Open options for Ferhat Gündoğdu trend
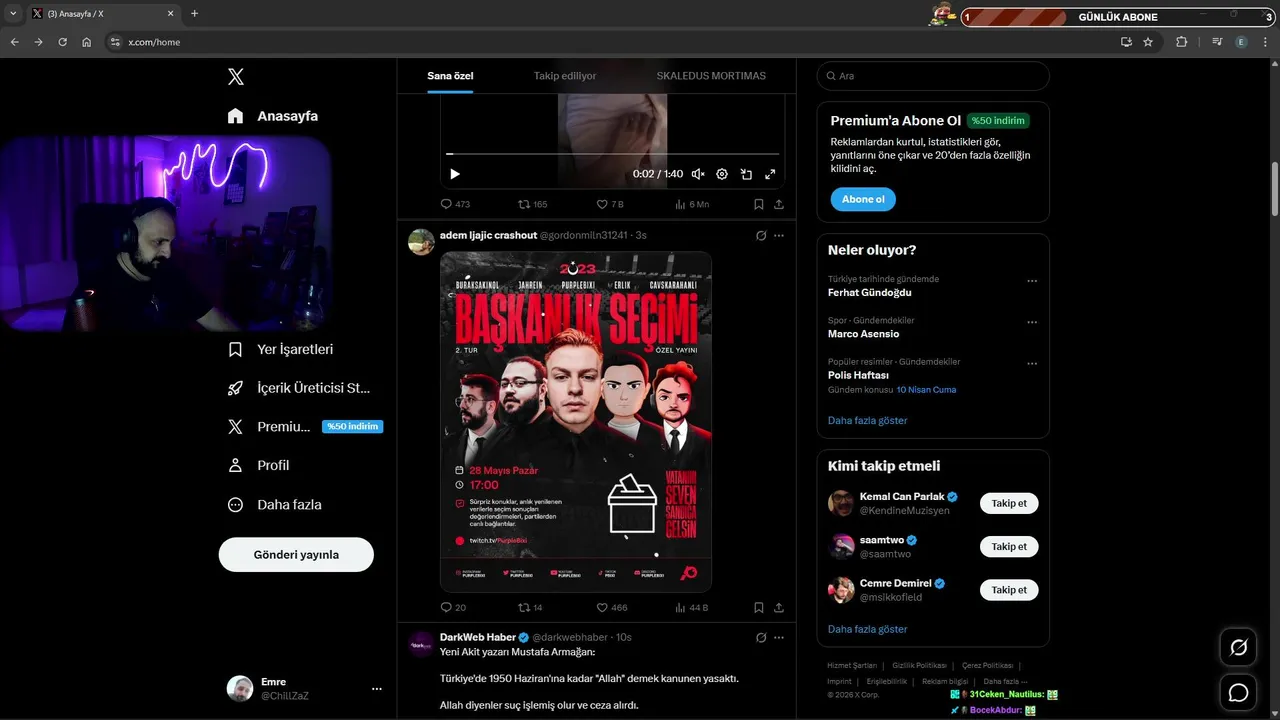1280x720 pixels. (1032, 281)
